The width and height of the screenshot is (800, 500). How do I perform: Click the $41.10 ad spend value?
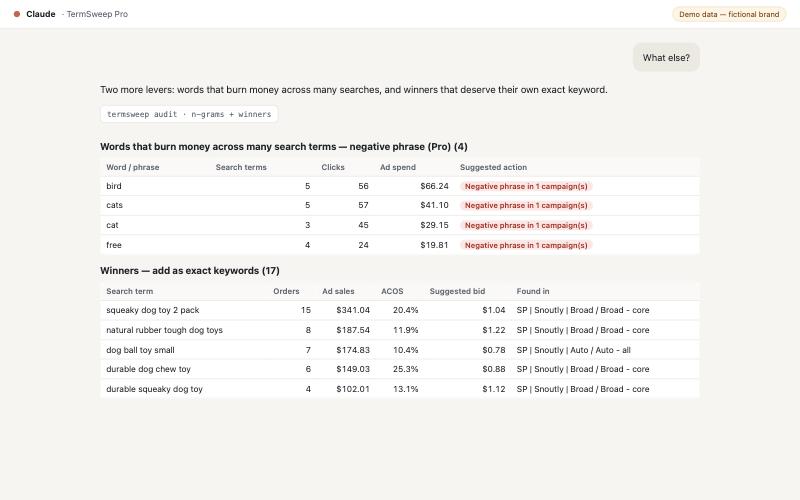(434, 205)
